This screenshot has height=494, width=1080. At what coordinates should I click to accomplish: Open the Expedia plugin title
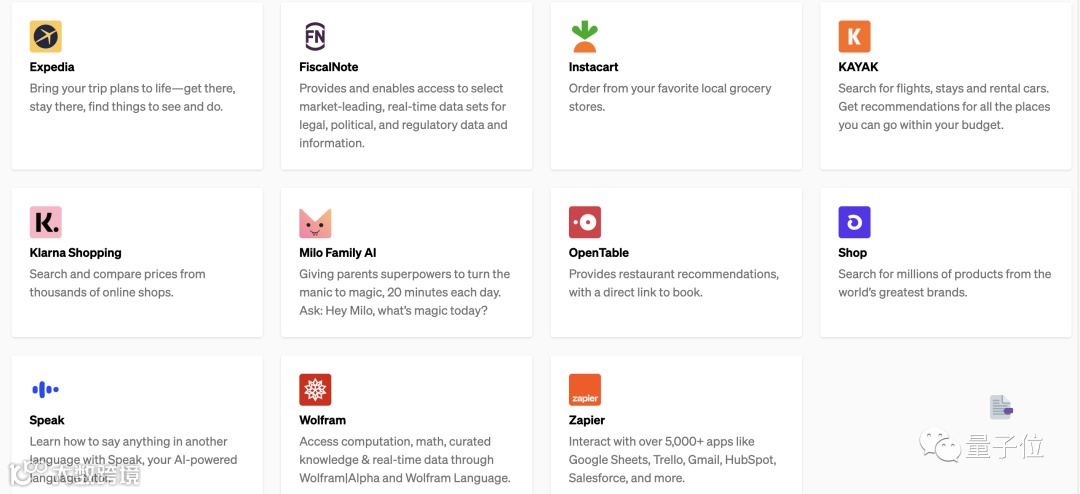(54, 67)
